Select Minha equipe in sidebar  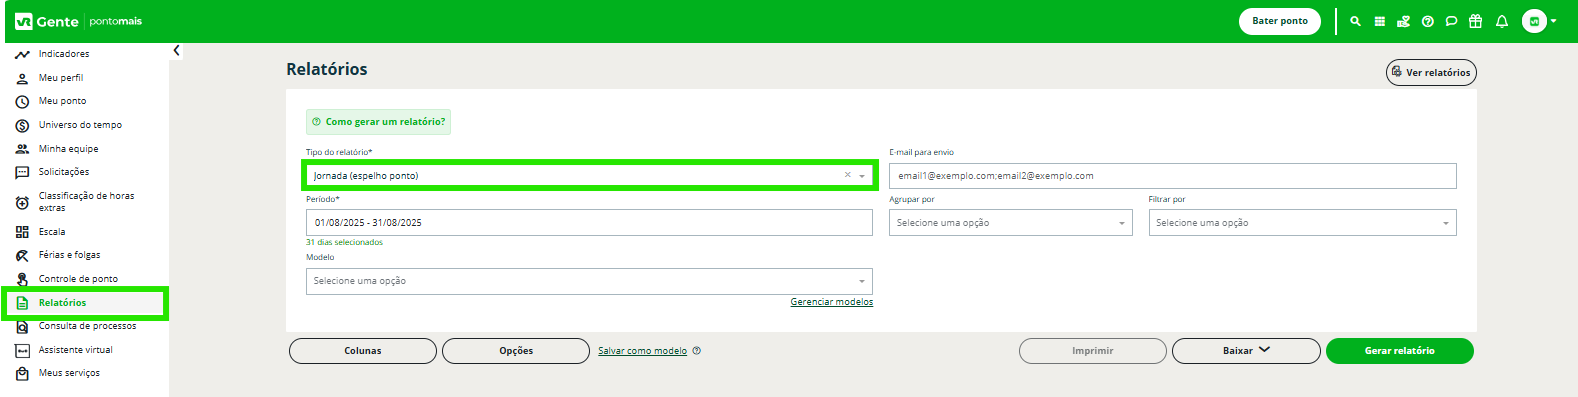[69, 149]
